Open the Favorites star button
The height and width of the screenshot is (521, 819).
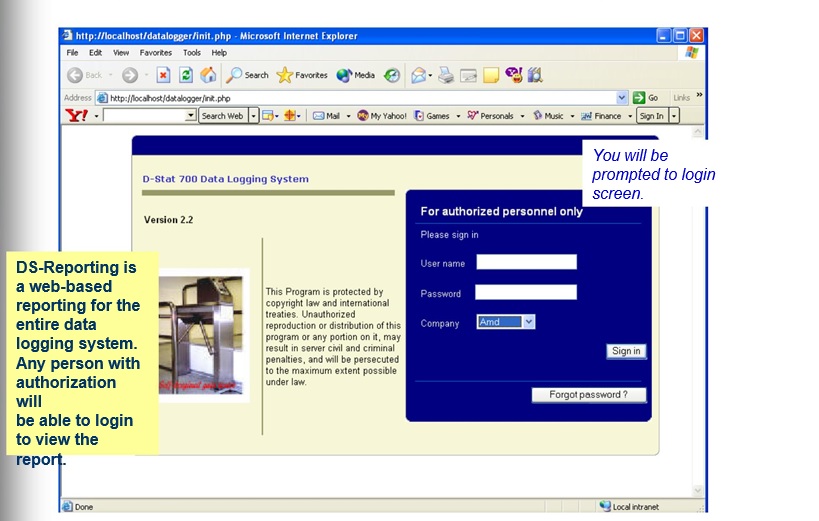[302, 75]
